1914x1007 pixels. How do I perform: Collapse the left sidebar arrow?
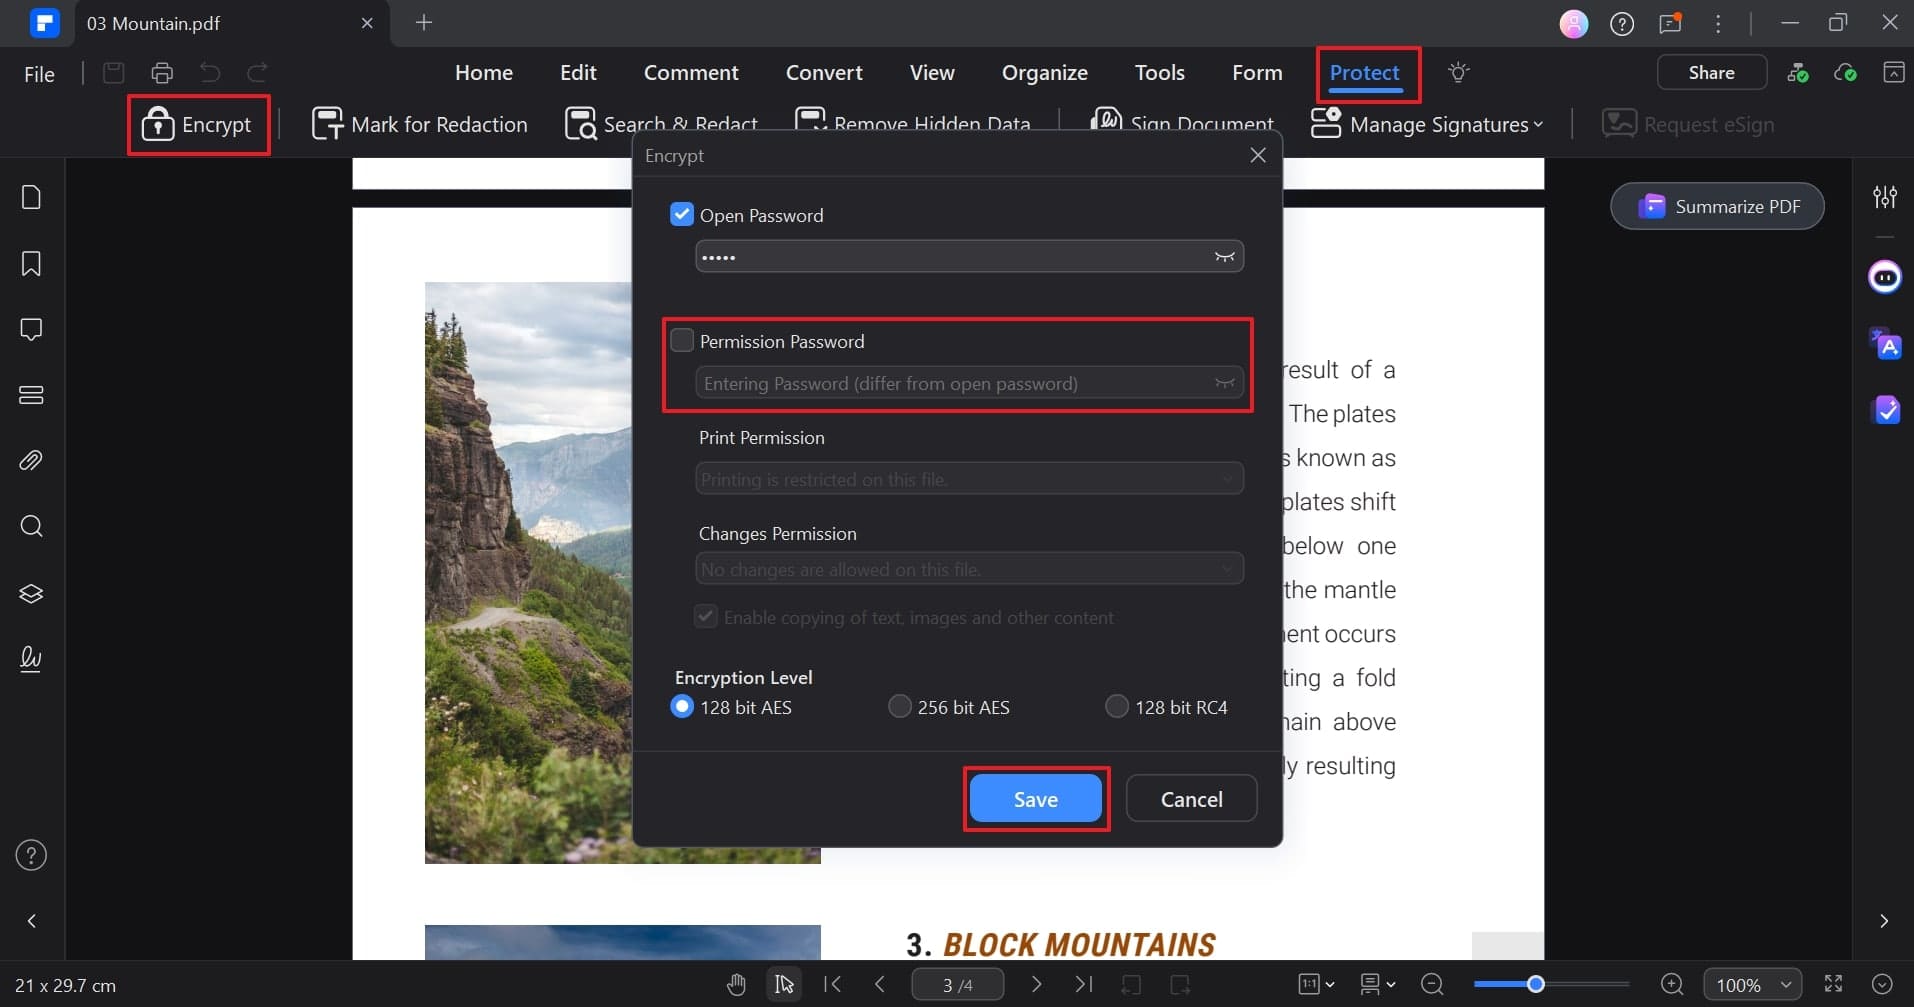click(x=32, y=921)
